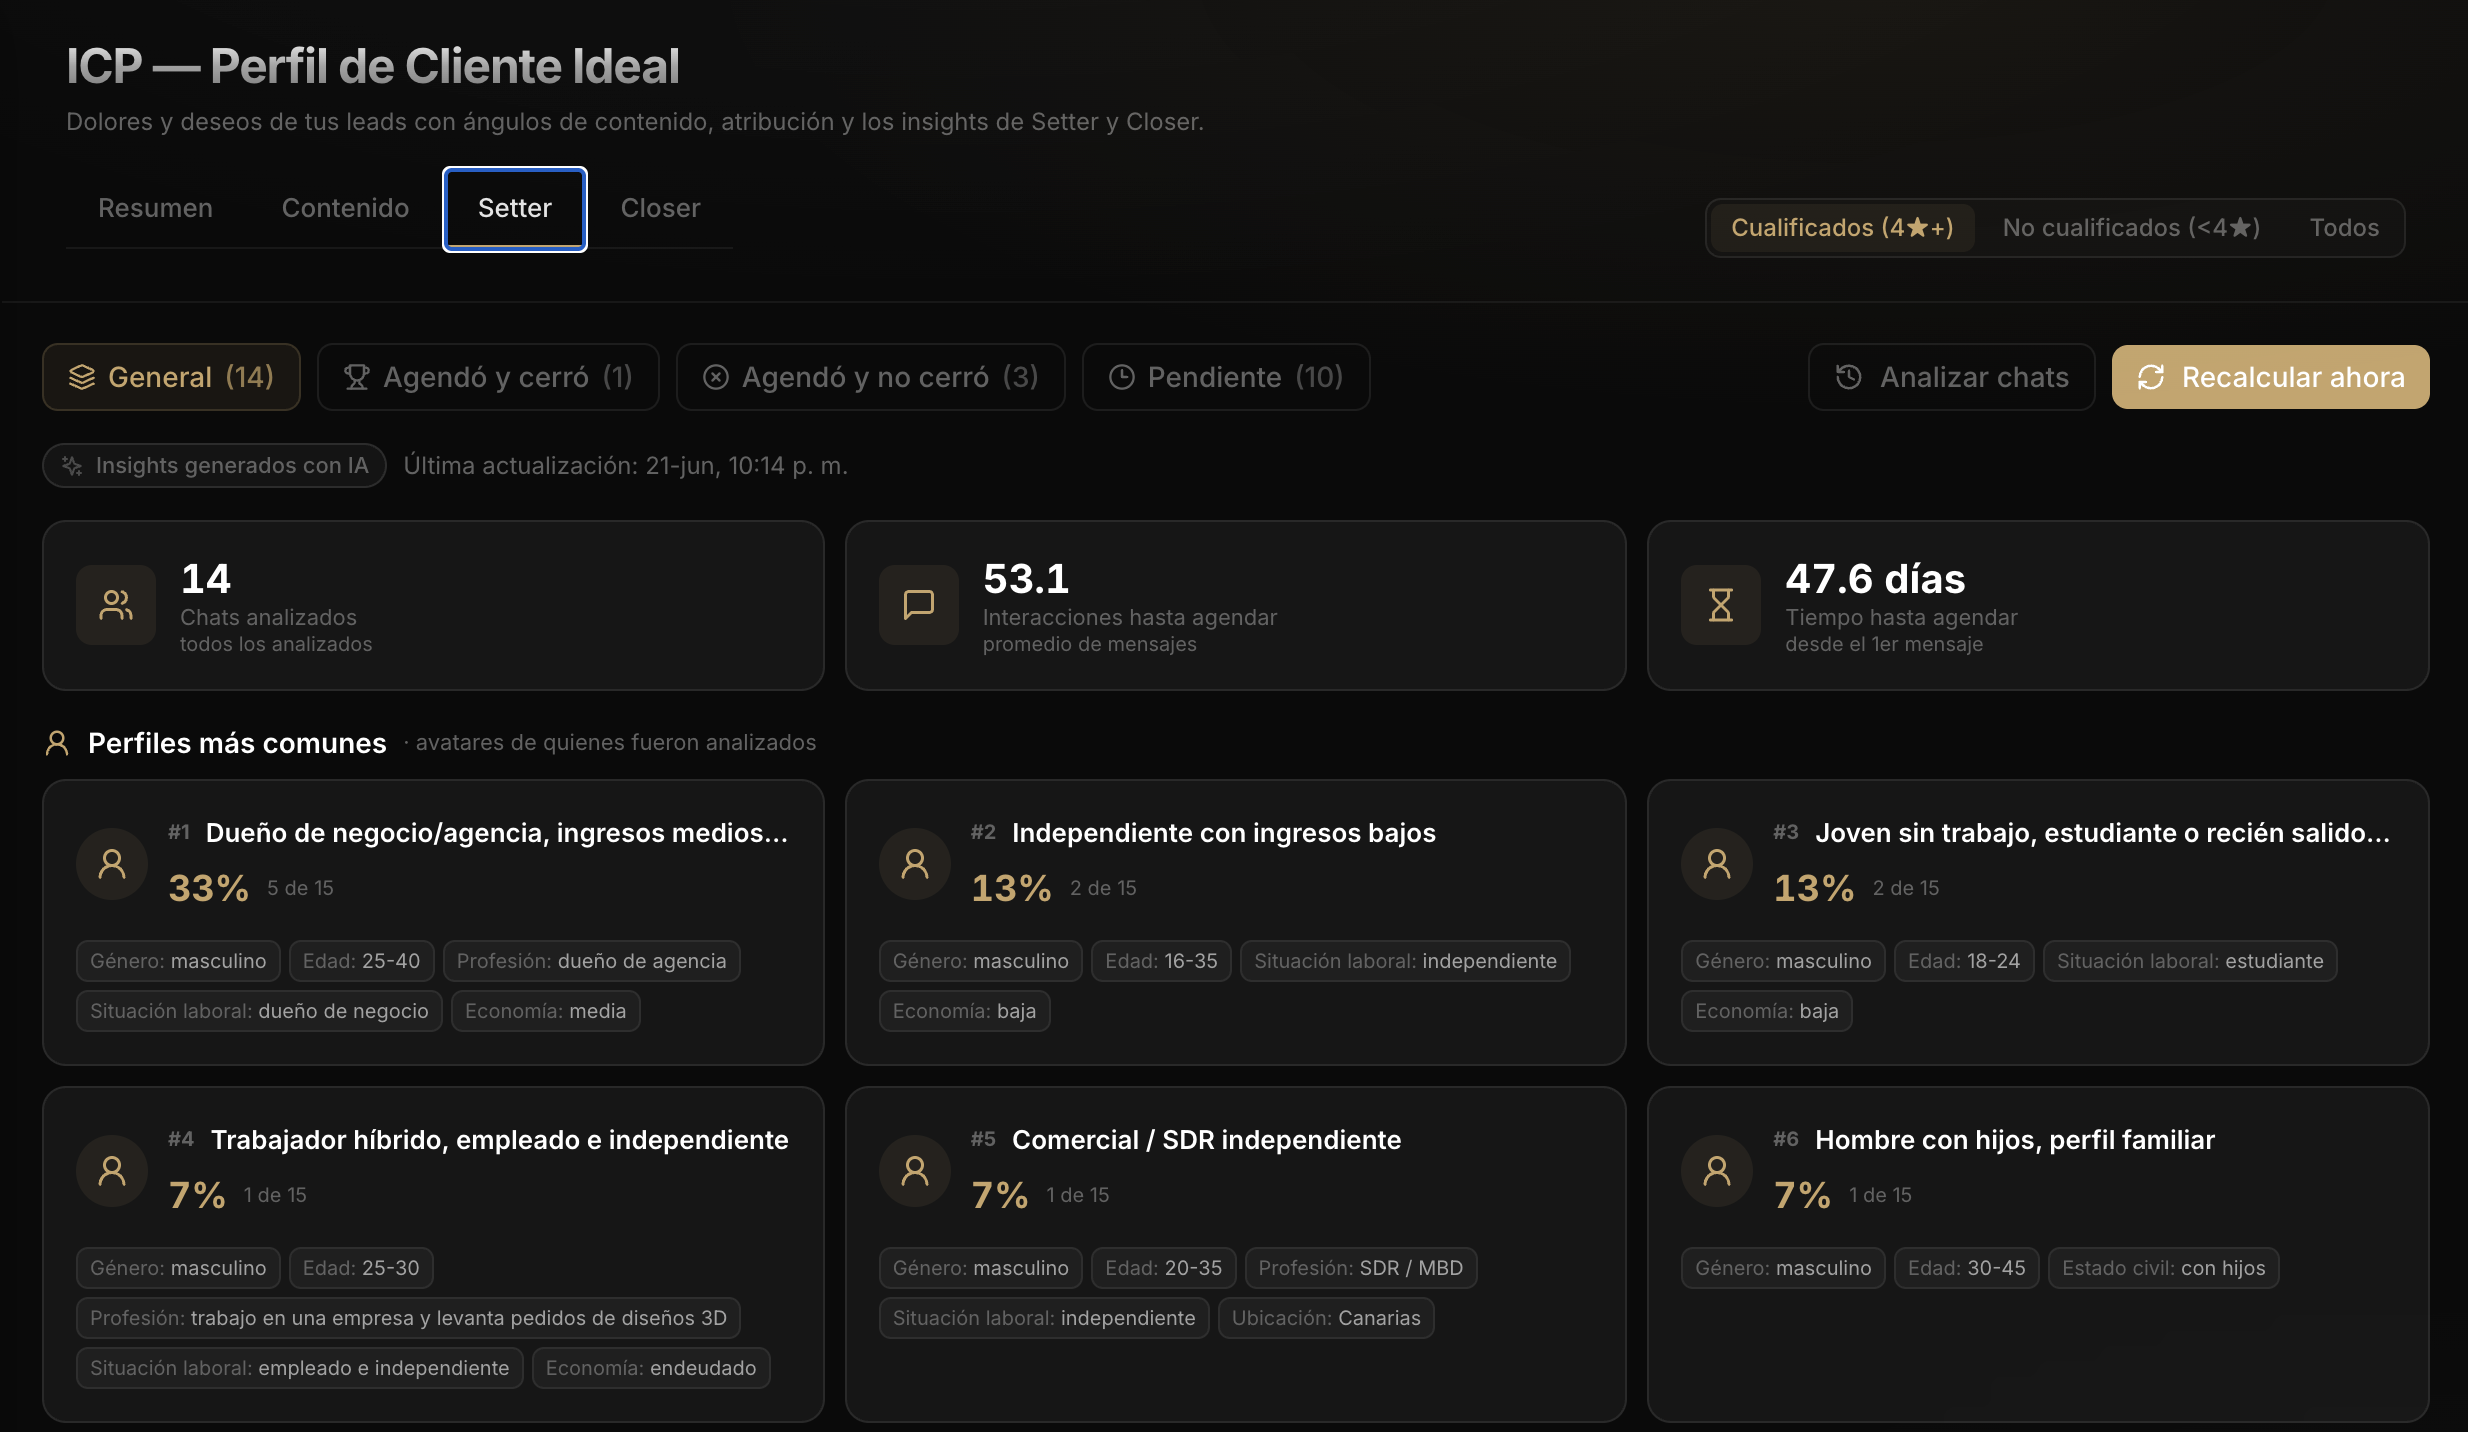Click the x-circle icon in Agendó y no cerró
This screenshot has width=2468, height=1432.
716,377
